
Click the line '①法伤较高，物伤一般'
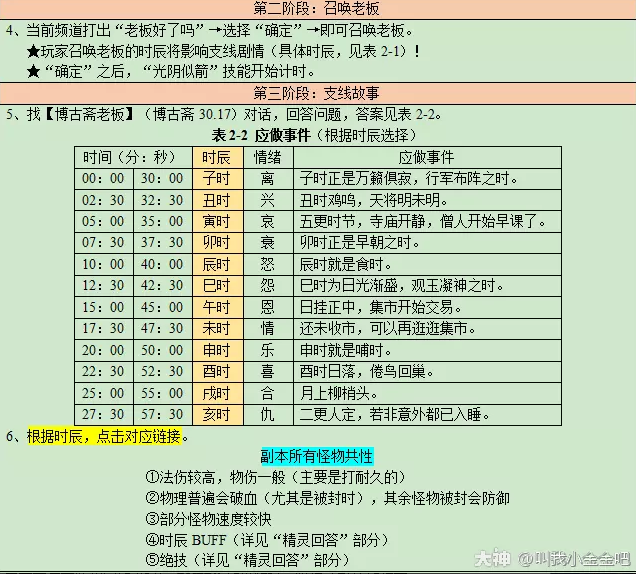276,477
